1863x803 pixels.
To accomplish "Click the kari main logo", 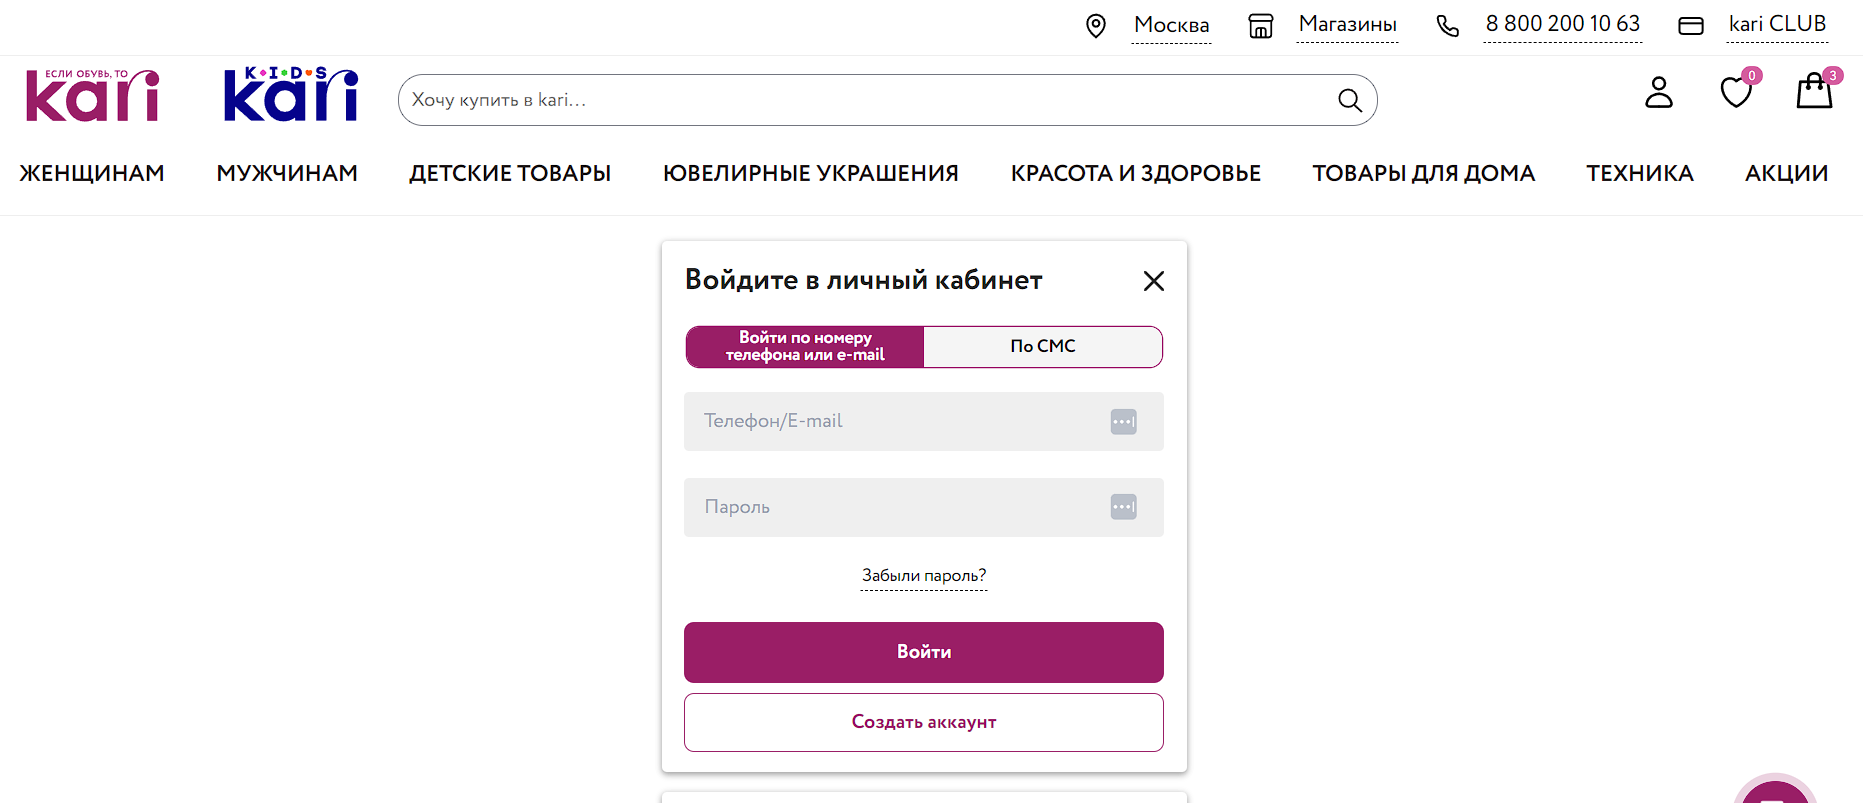I will point(92,96).
